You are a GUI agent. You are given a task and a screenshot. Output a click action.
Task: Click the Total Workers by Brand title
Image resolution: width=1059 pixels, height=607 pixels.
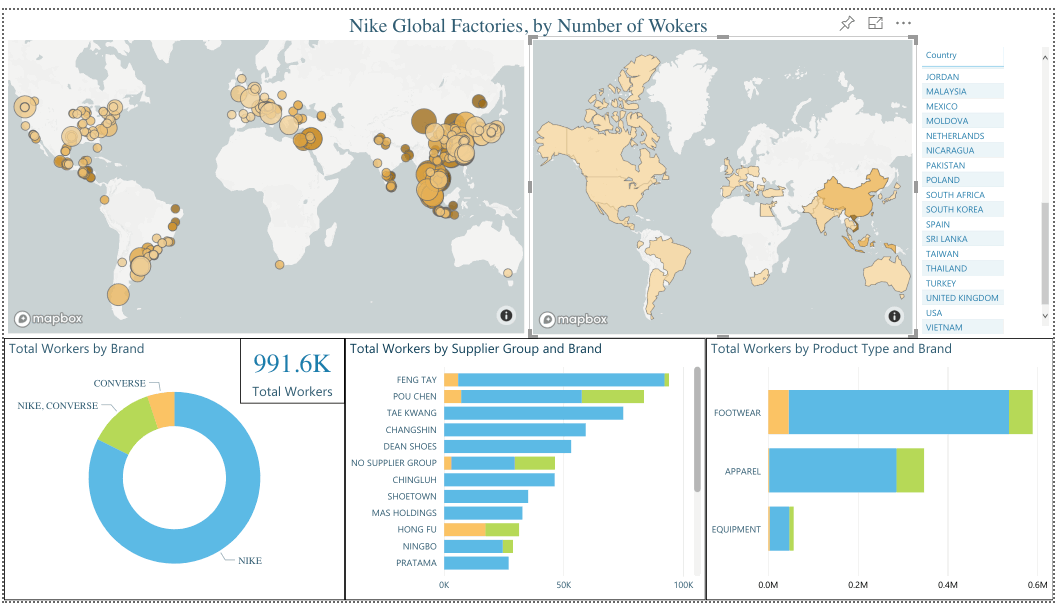click(x=76, y=349)
